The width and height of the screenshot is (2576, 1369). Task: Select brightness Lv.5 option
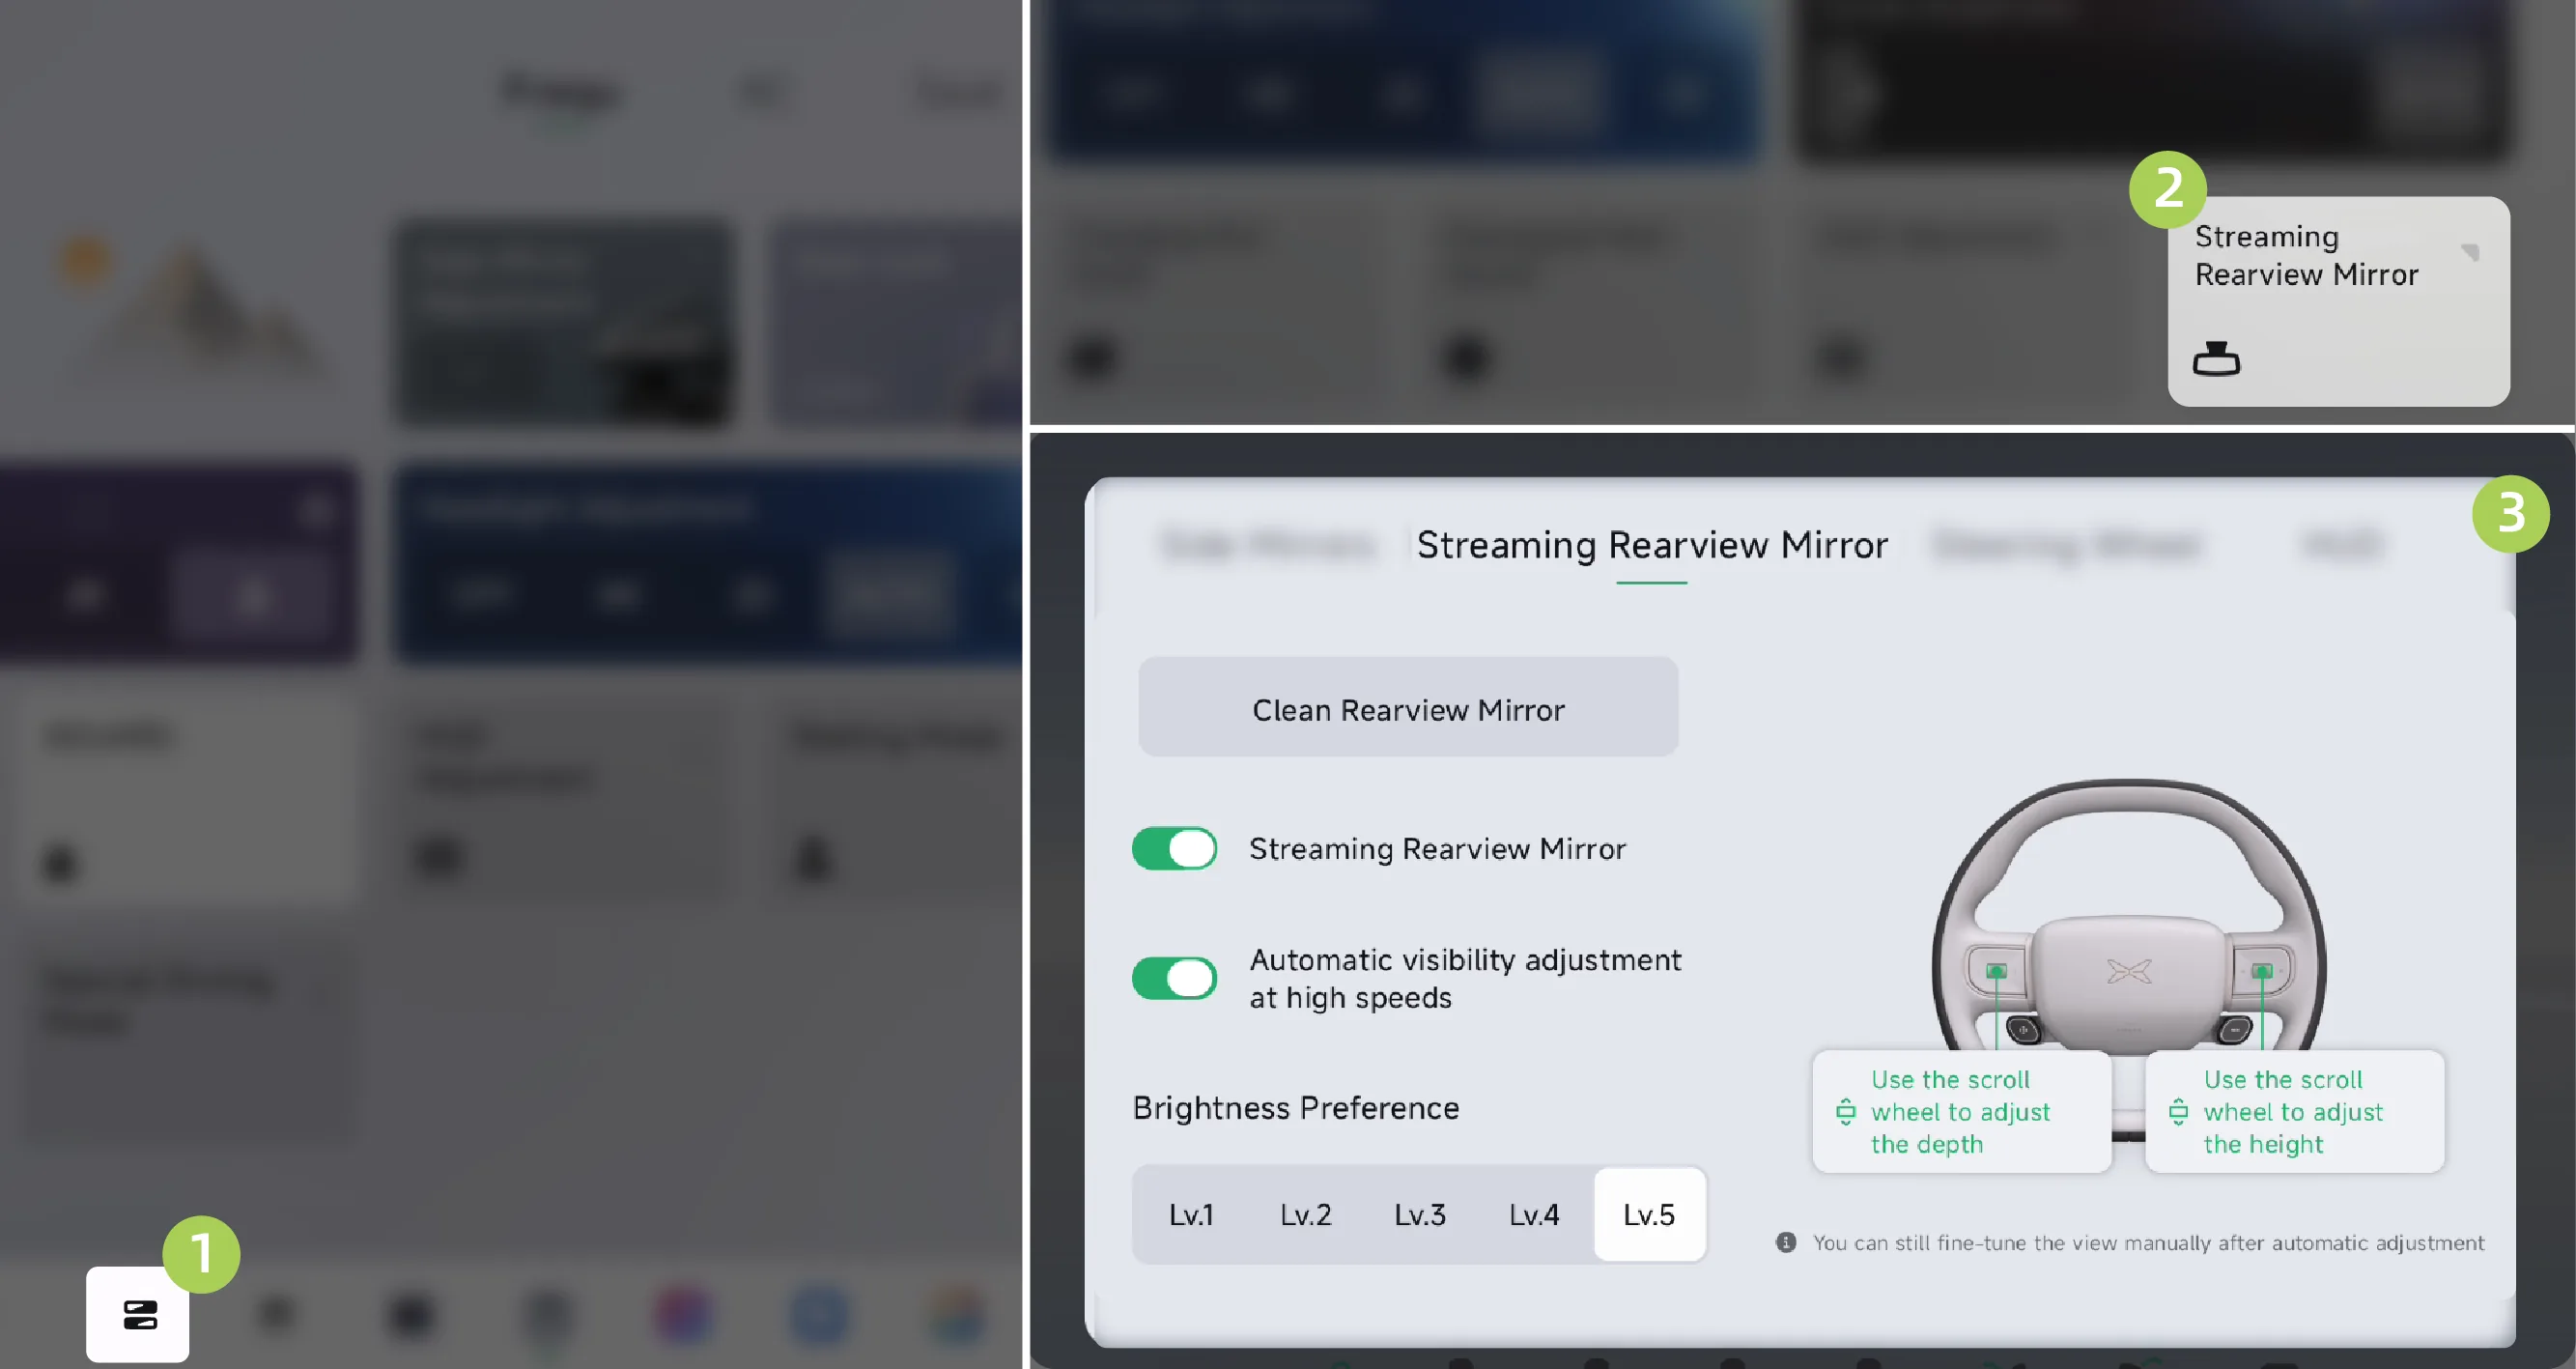click(1649, 1214)
